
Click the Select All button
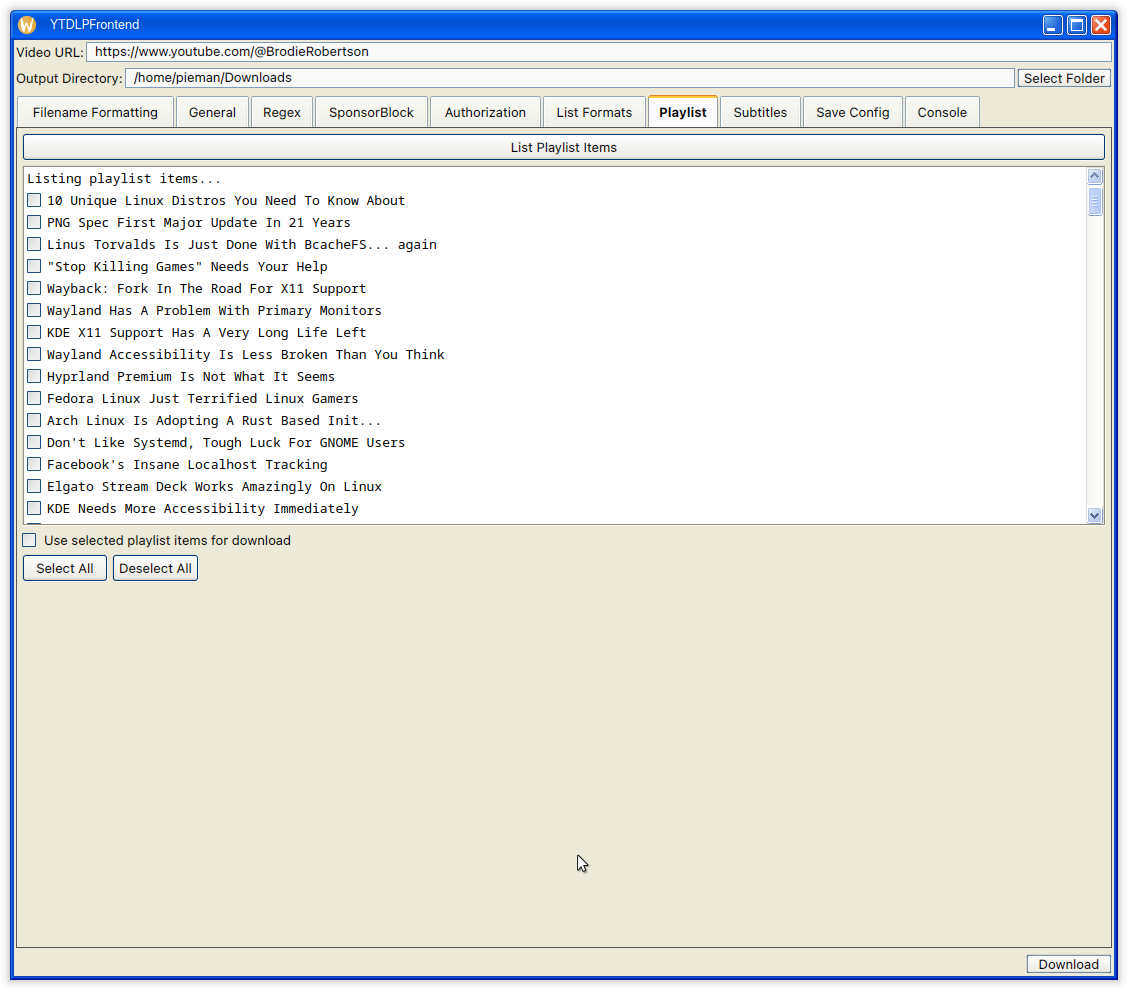point(65,568)
